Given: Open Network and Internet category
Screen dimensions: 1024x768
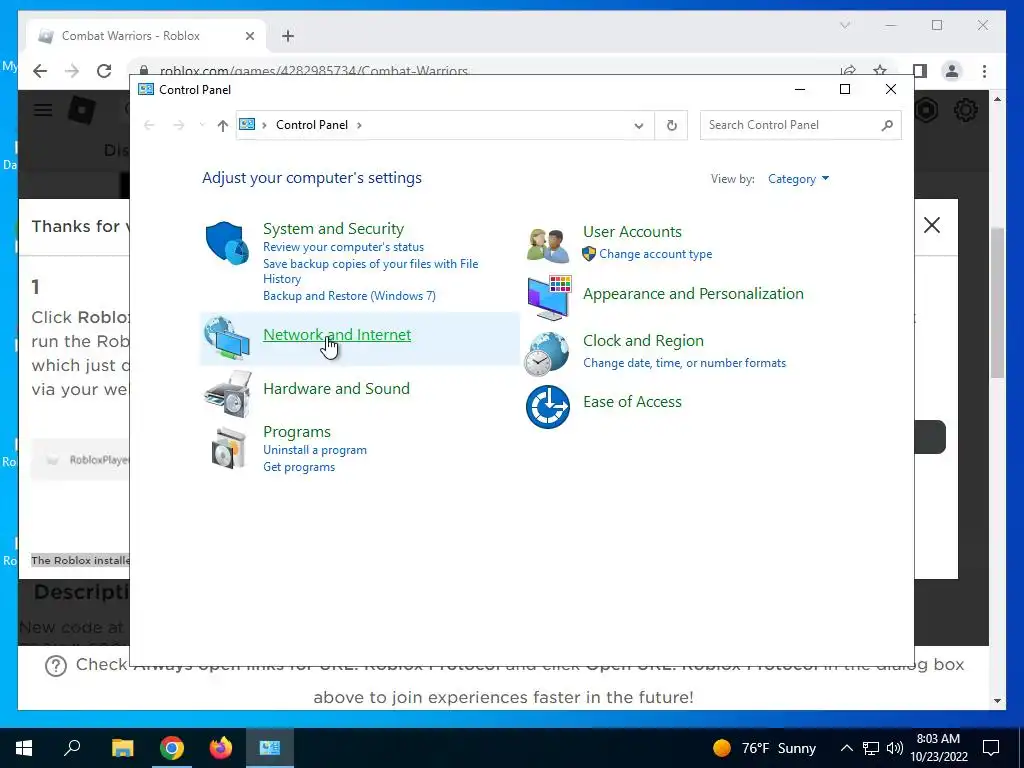Looking at the screenshot, I should [337, 334].
